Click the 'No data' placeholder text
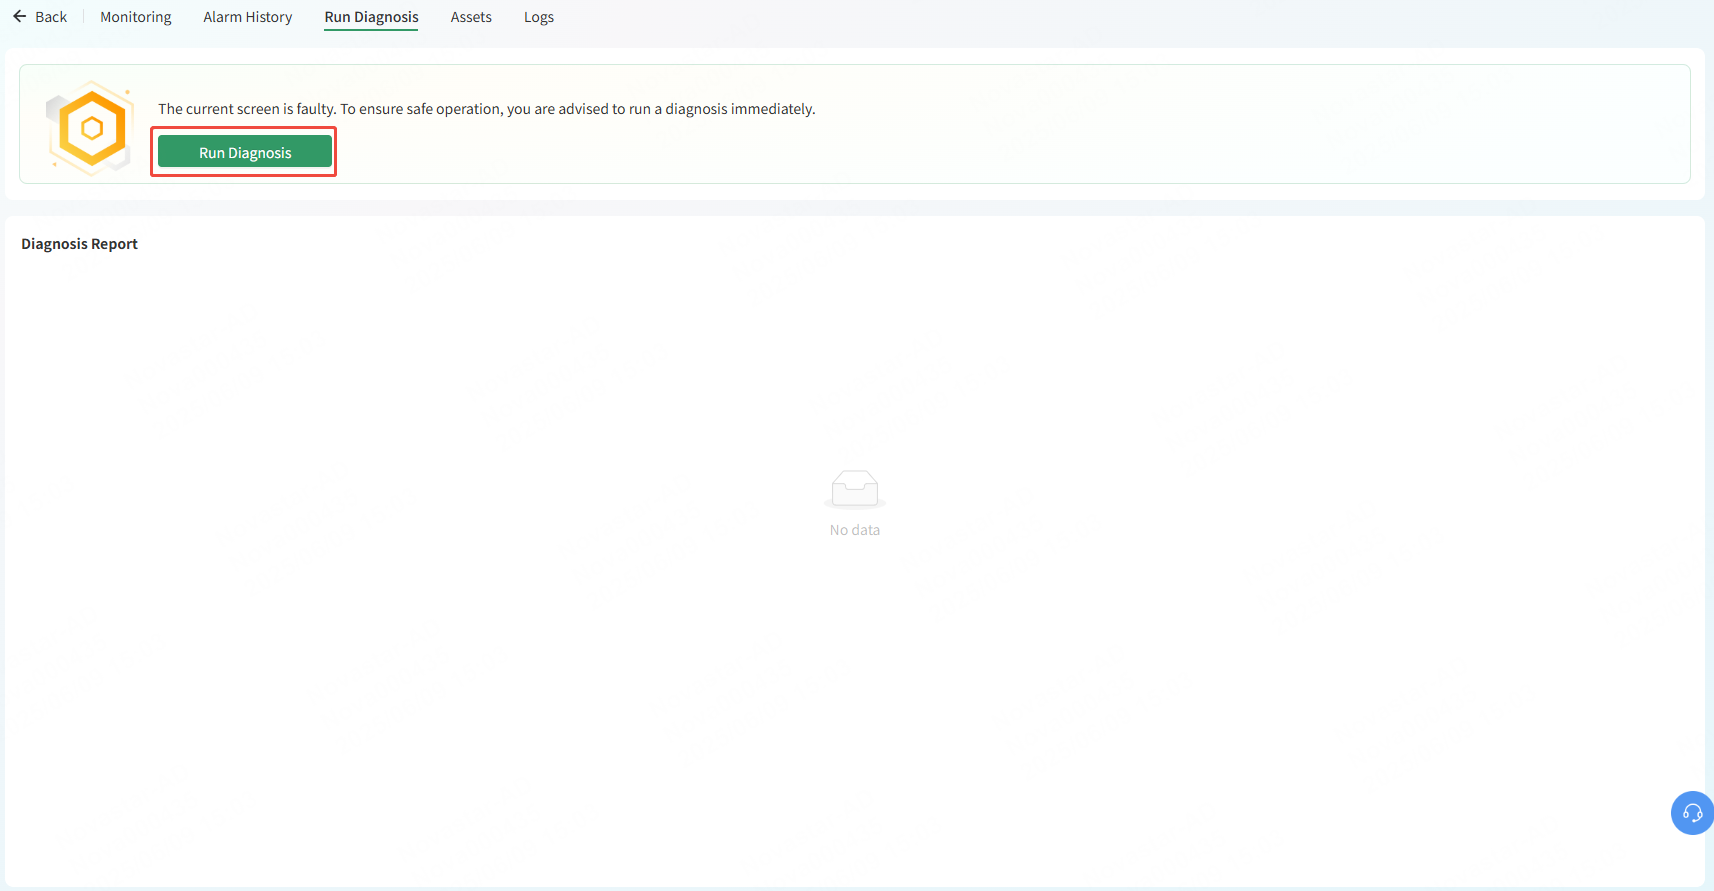 (x=855, y=530)
